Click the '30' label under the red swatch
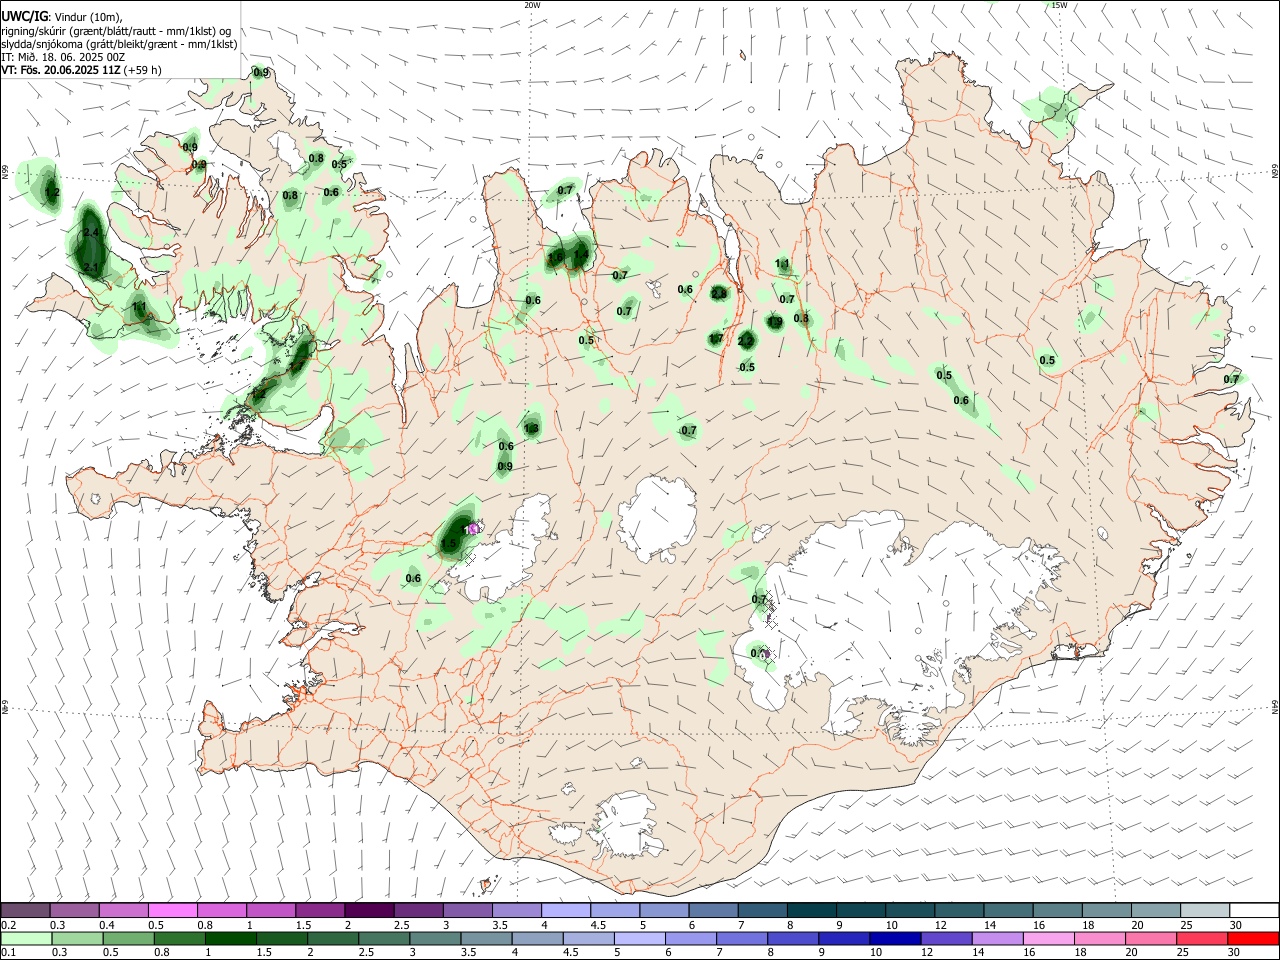The image size is (1280, 960). point(1236,952)
